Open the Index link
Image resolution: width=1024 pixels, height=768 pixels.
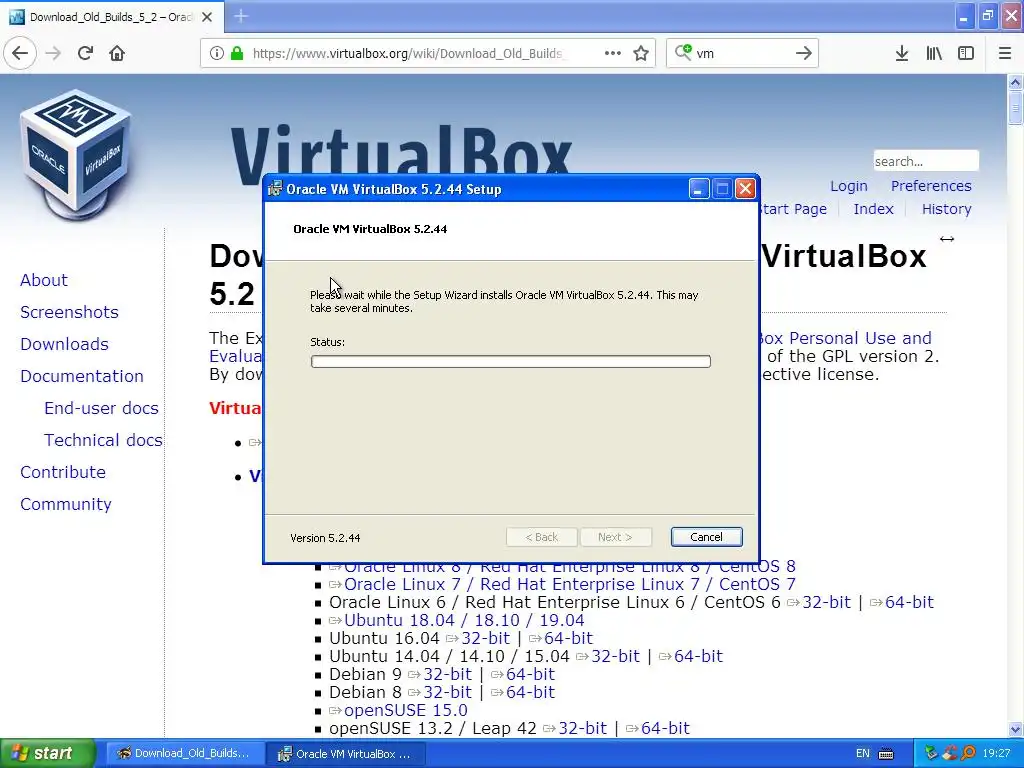(873, 209)
